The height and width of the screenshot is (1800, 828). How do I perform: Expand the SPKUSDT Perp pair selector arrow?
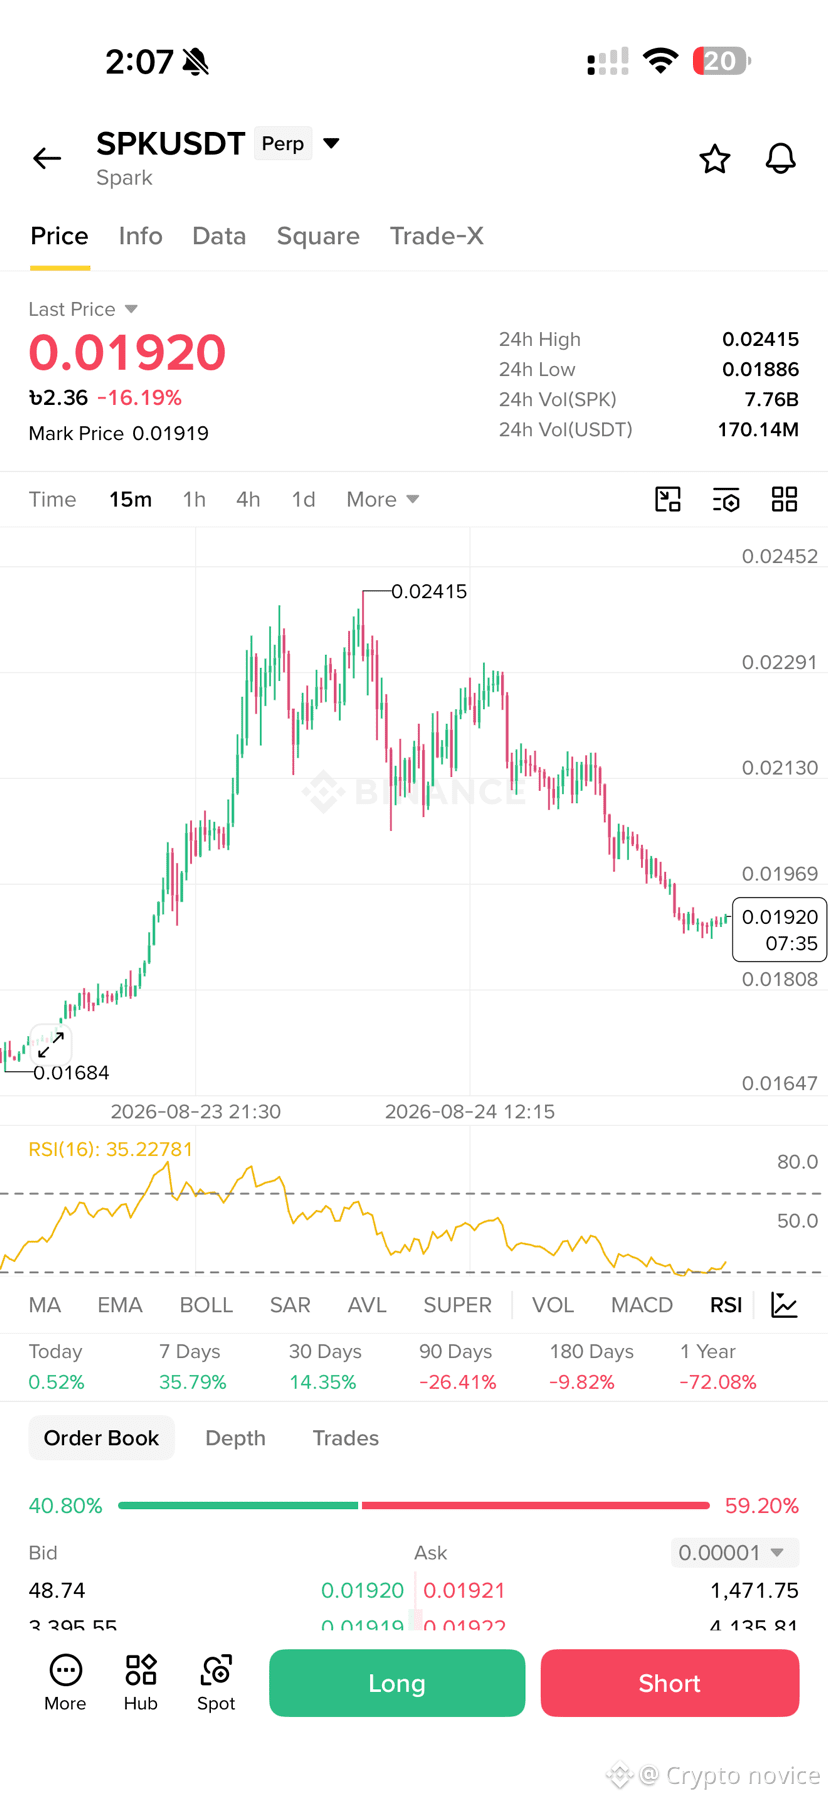tap(331, 143)
